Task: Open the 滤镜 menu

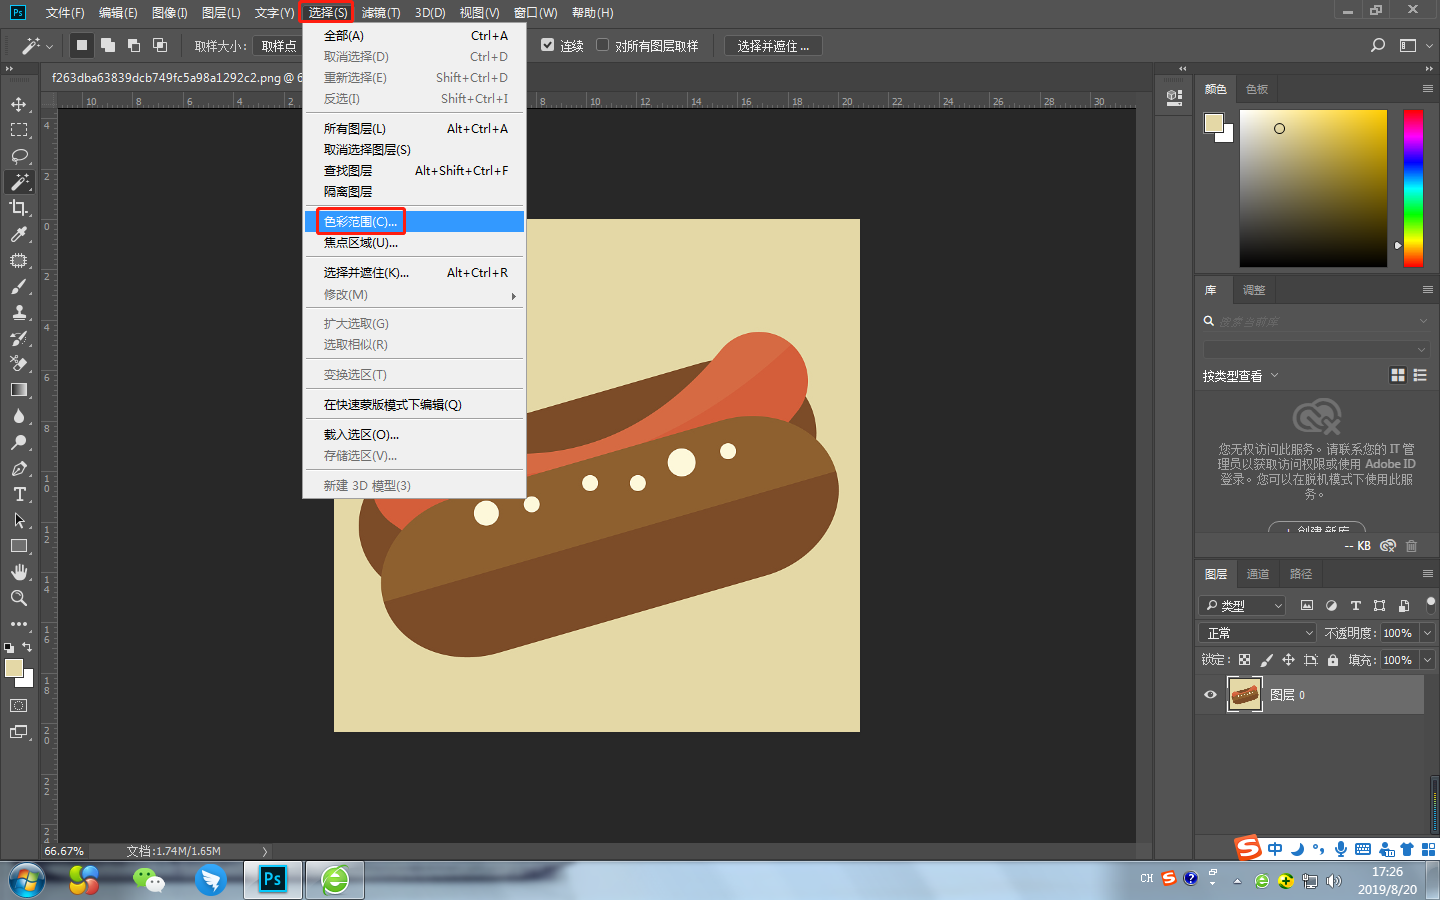Action: tap(381, 12)
